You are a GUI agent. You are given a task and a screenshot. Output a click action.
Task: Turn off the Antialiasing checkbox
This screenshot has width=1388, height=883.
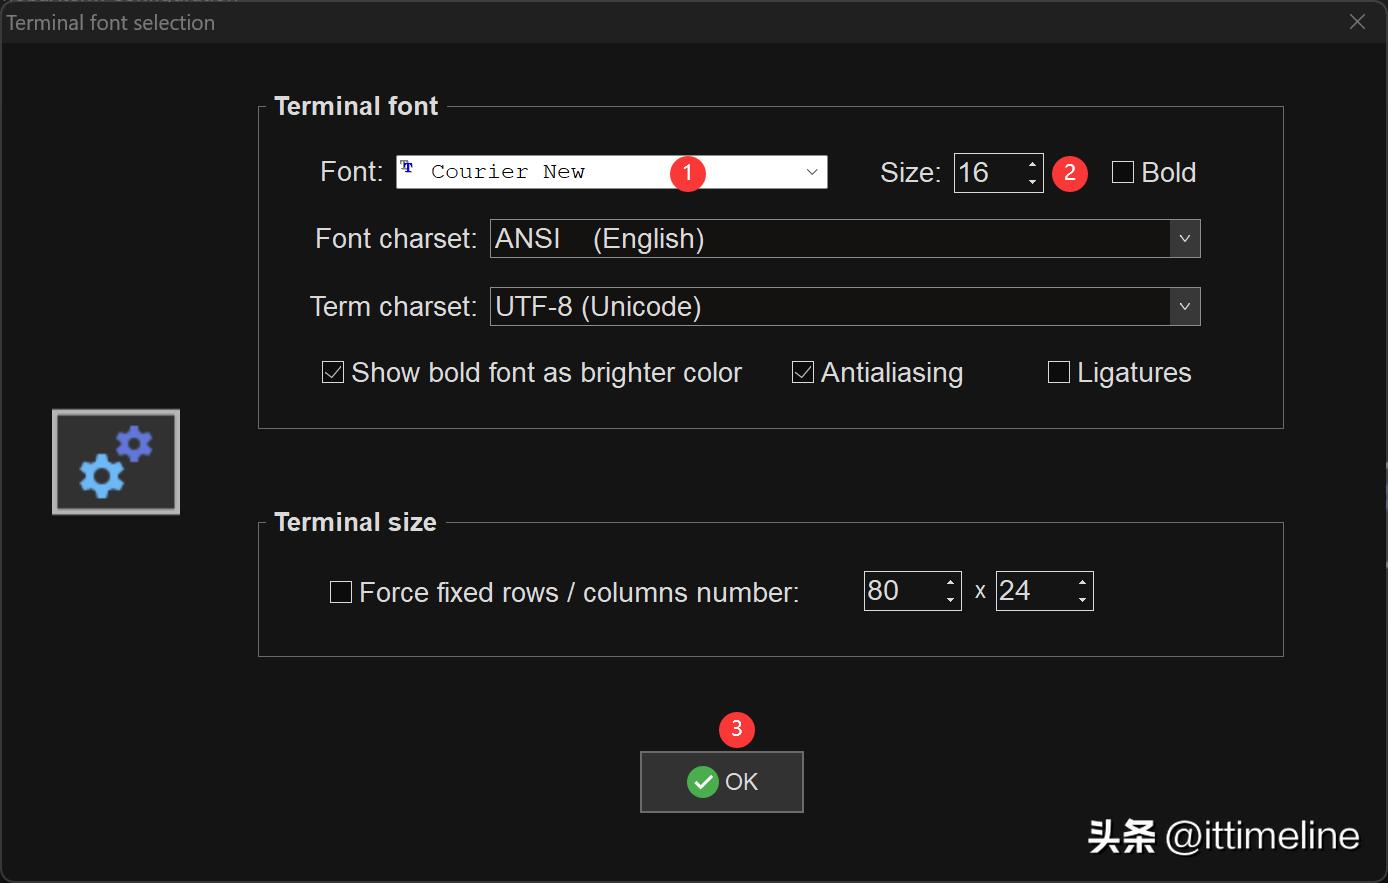click(x=802, y=373)
